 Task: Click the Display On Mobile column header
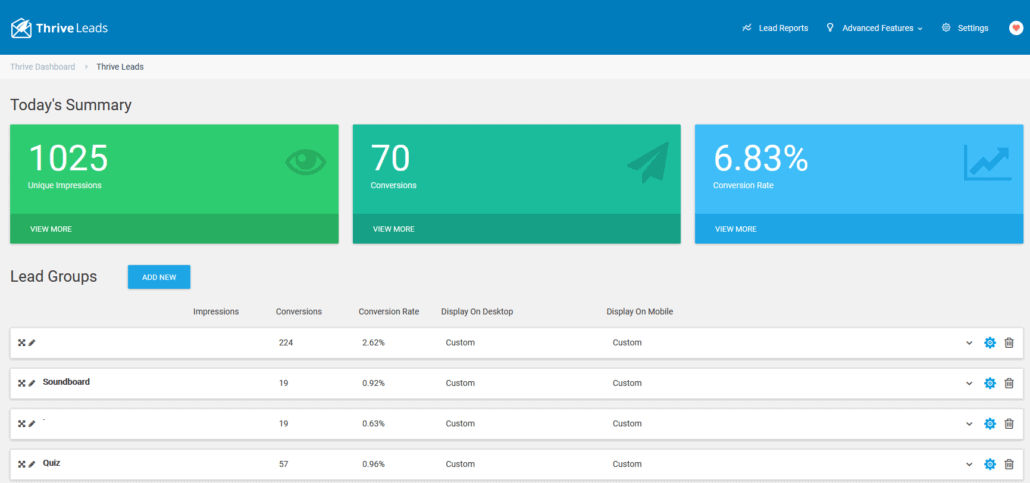click(640, 311)
